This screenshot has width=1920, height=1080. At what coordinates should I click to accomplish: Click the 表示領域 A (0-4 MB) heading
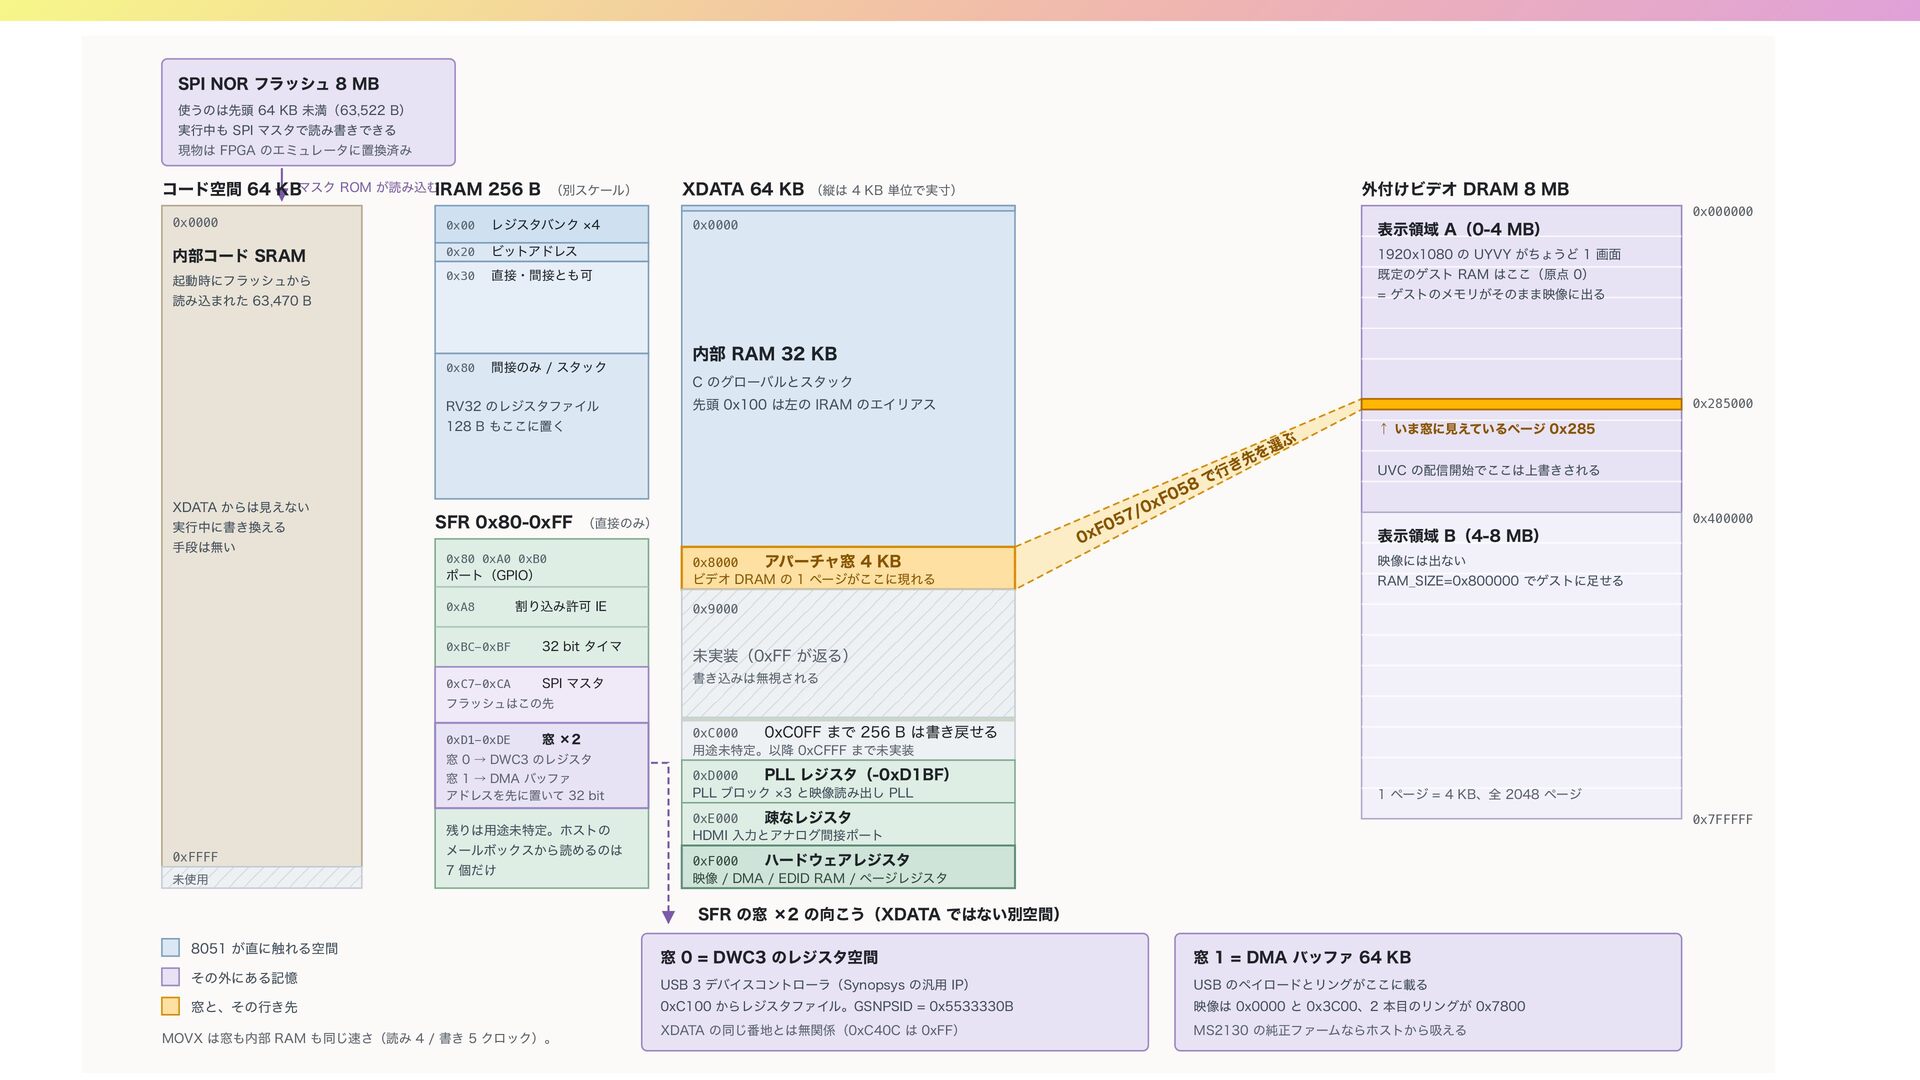coord(1458,229)
